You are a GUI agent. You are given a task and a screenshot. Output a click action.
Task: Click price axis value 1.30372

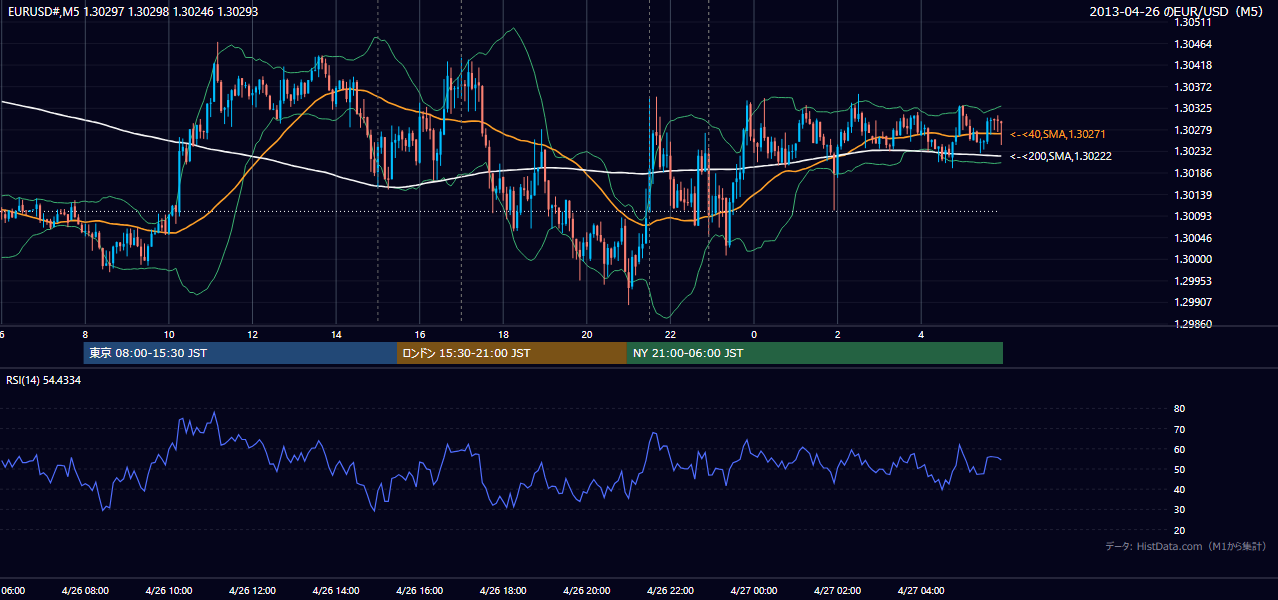click(x=1194, y=87)
